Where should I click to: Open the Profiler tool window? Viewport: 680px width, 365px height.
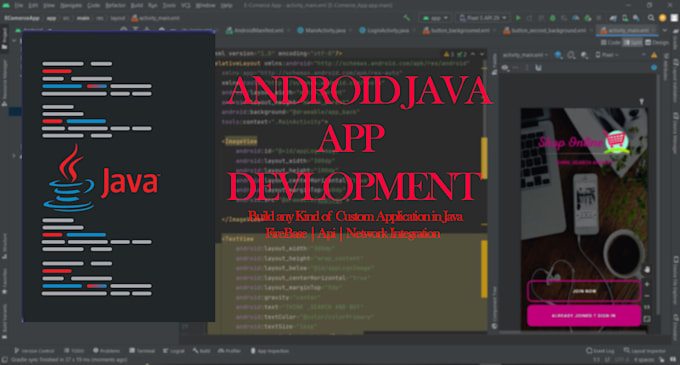(229, 351)
